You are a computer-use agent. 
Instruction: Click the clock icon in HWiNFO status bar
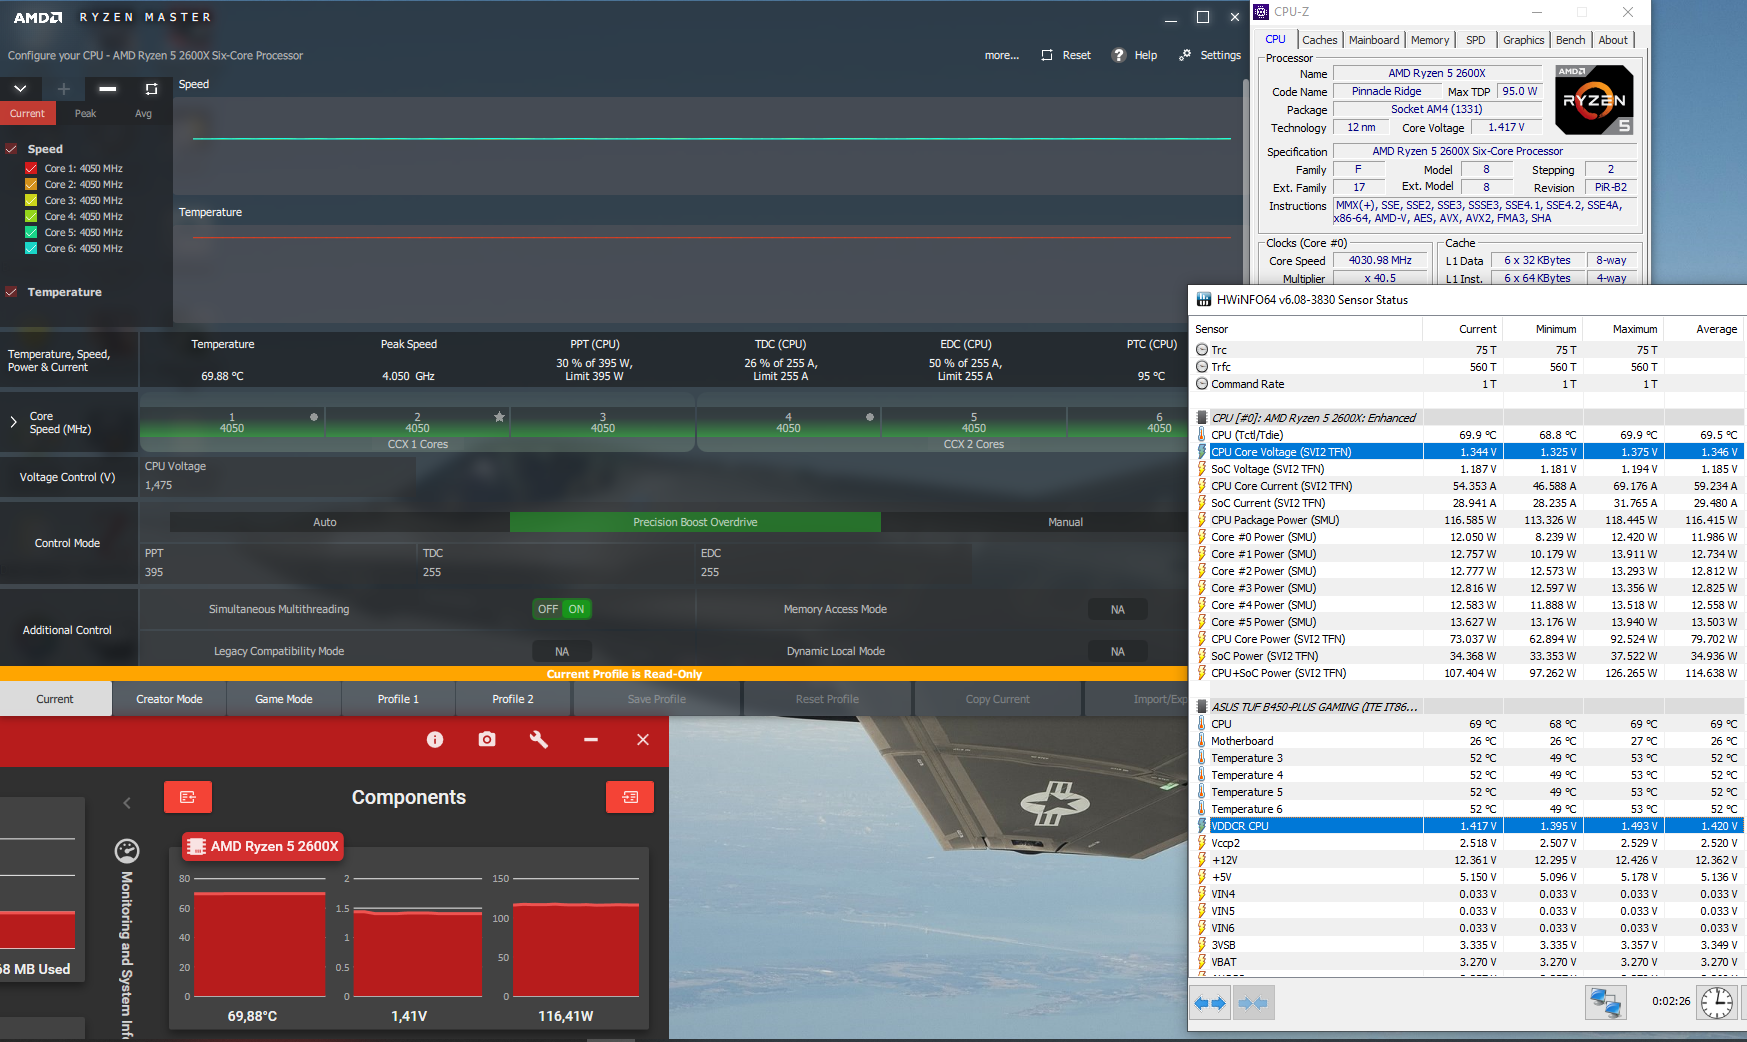coord(1716,1003)
